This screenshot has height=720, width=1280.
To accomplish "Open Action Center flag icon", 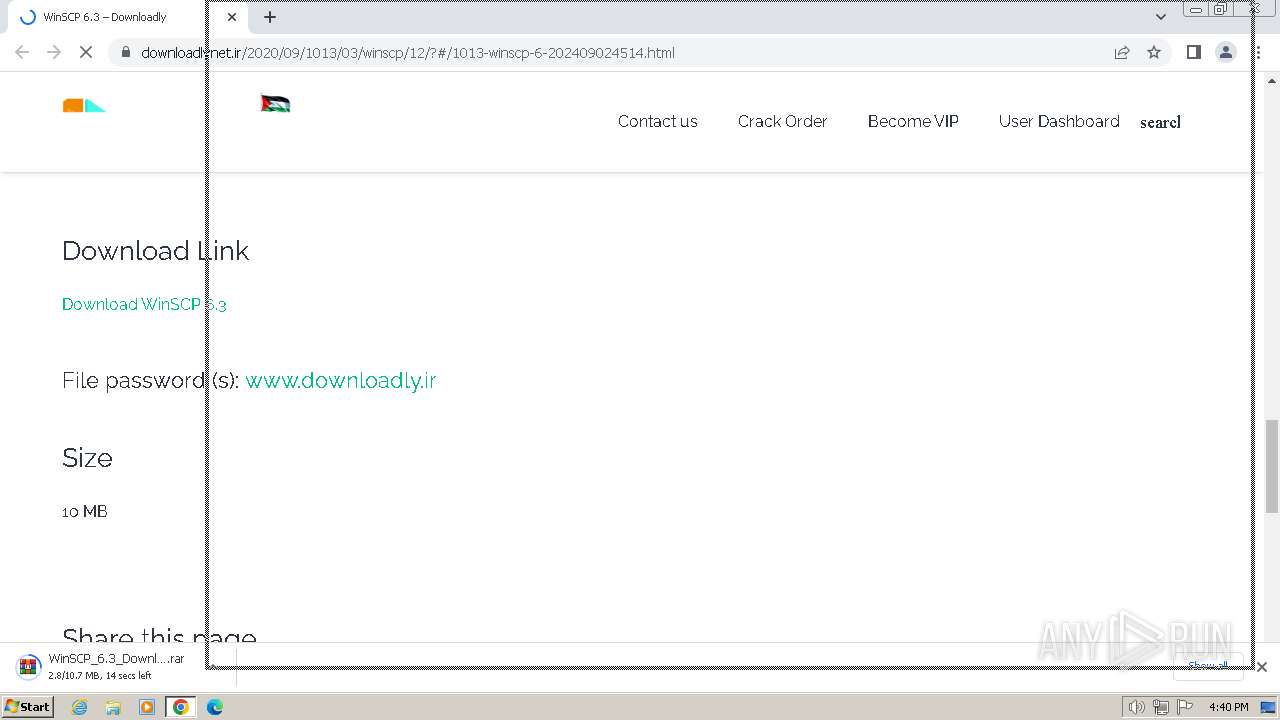I will pos(1185,707).
